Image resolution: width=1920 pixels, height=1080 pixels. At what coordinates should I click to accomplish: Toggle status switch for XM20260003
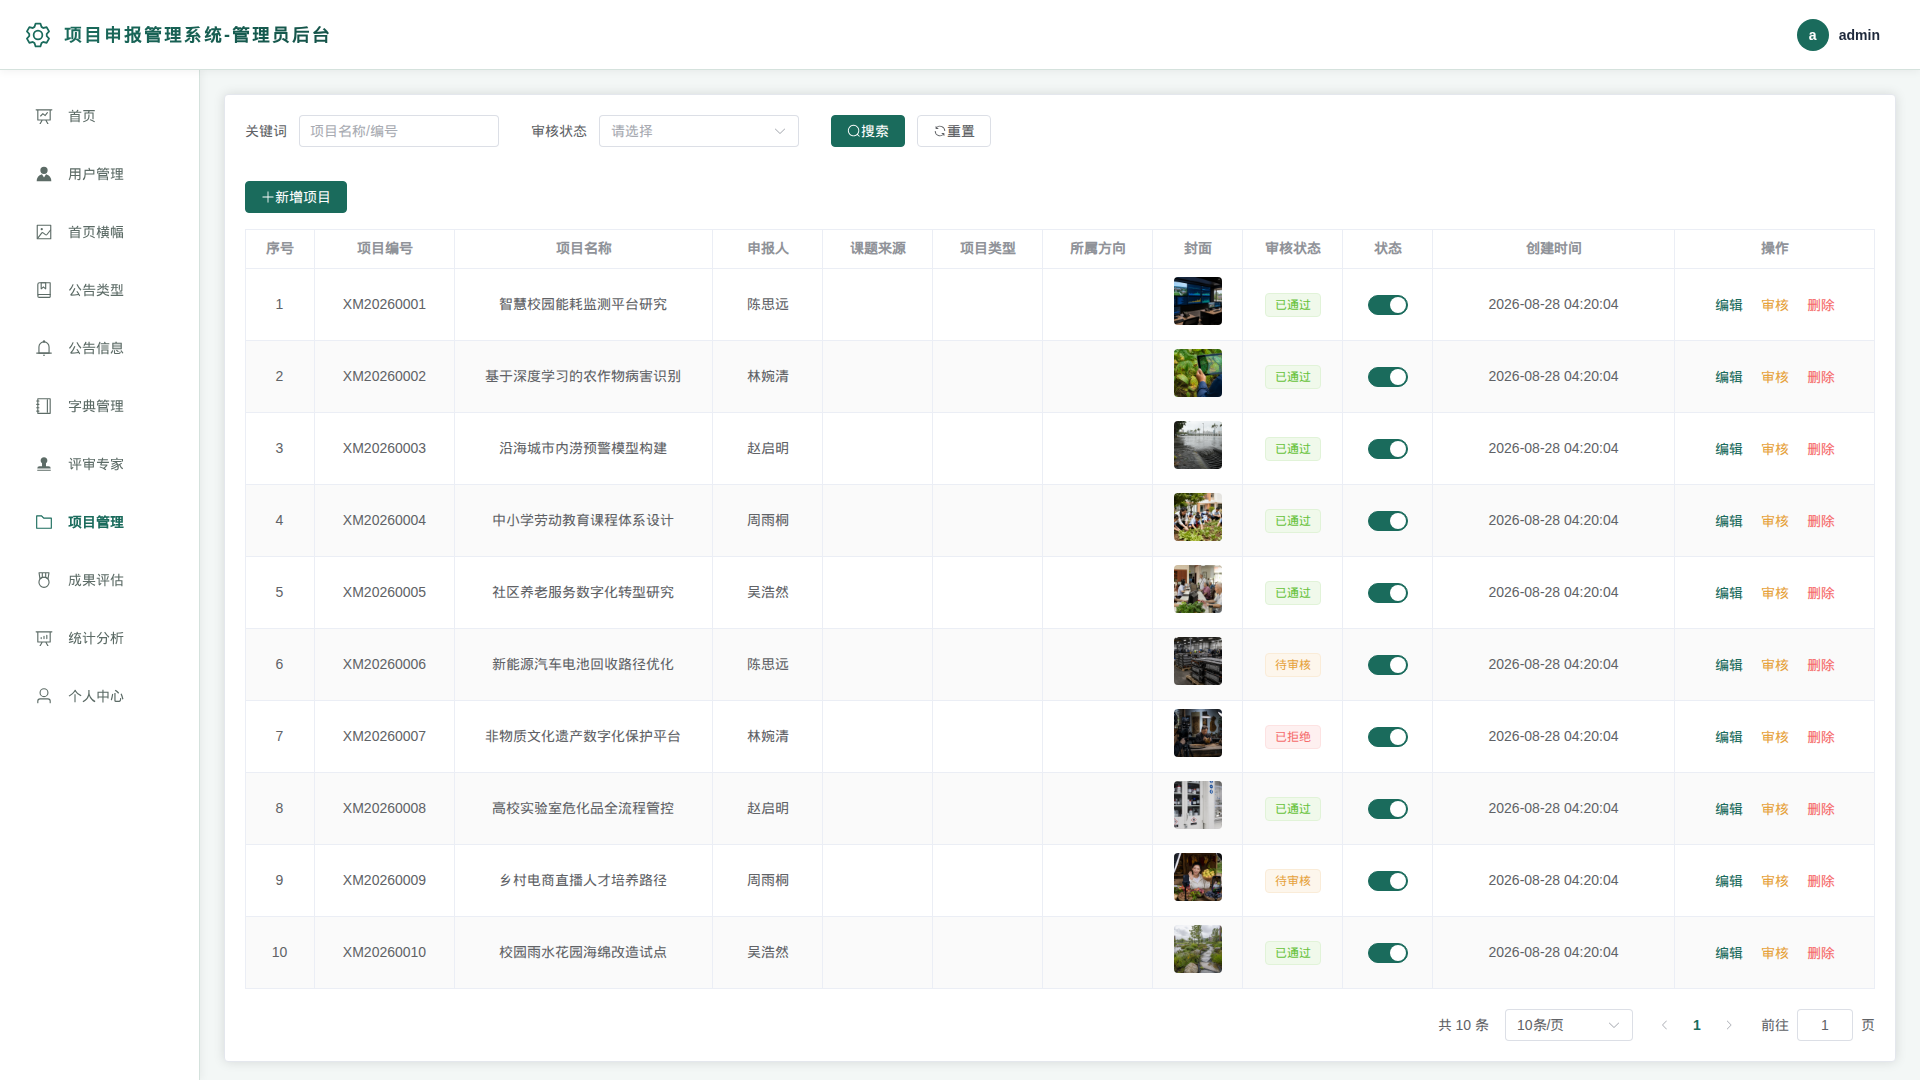[1387, 449]
